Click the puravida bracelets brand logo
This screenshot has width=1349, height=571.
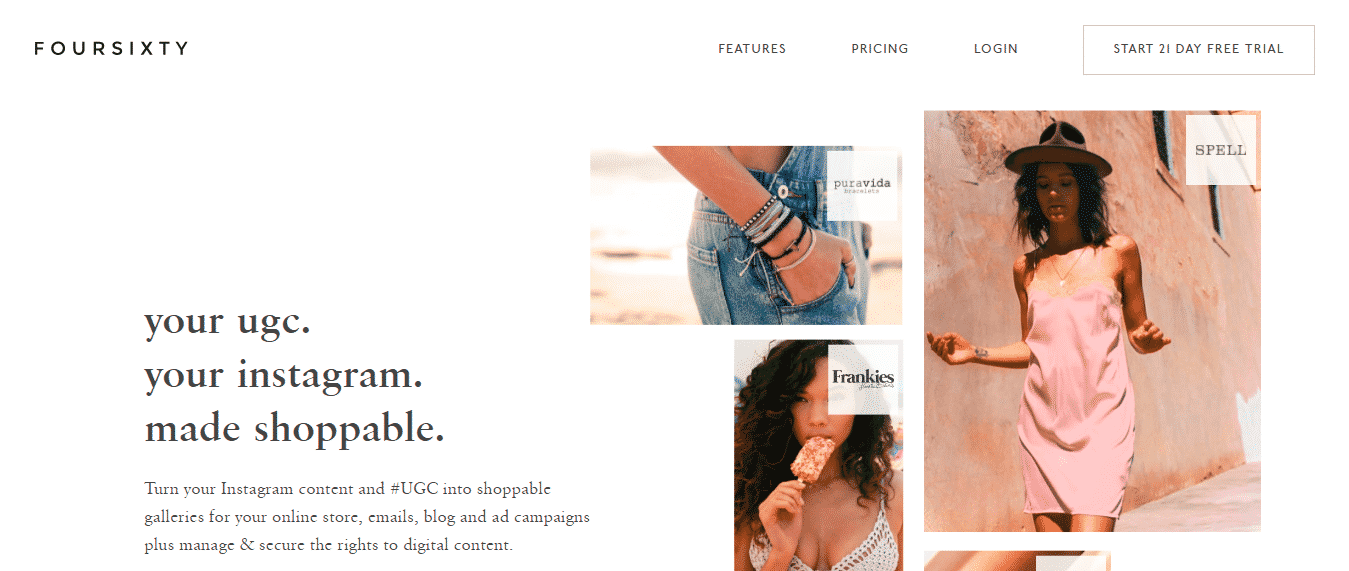pos(862,186)
